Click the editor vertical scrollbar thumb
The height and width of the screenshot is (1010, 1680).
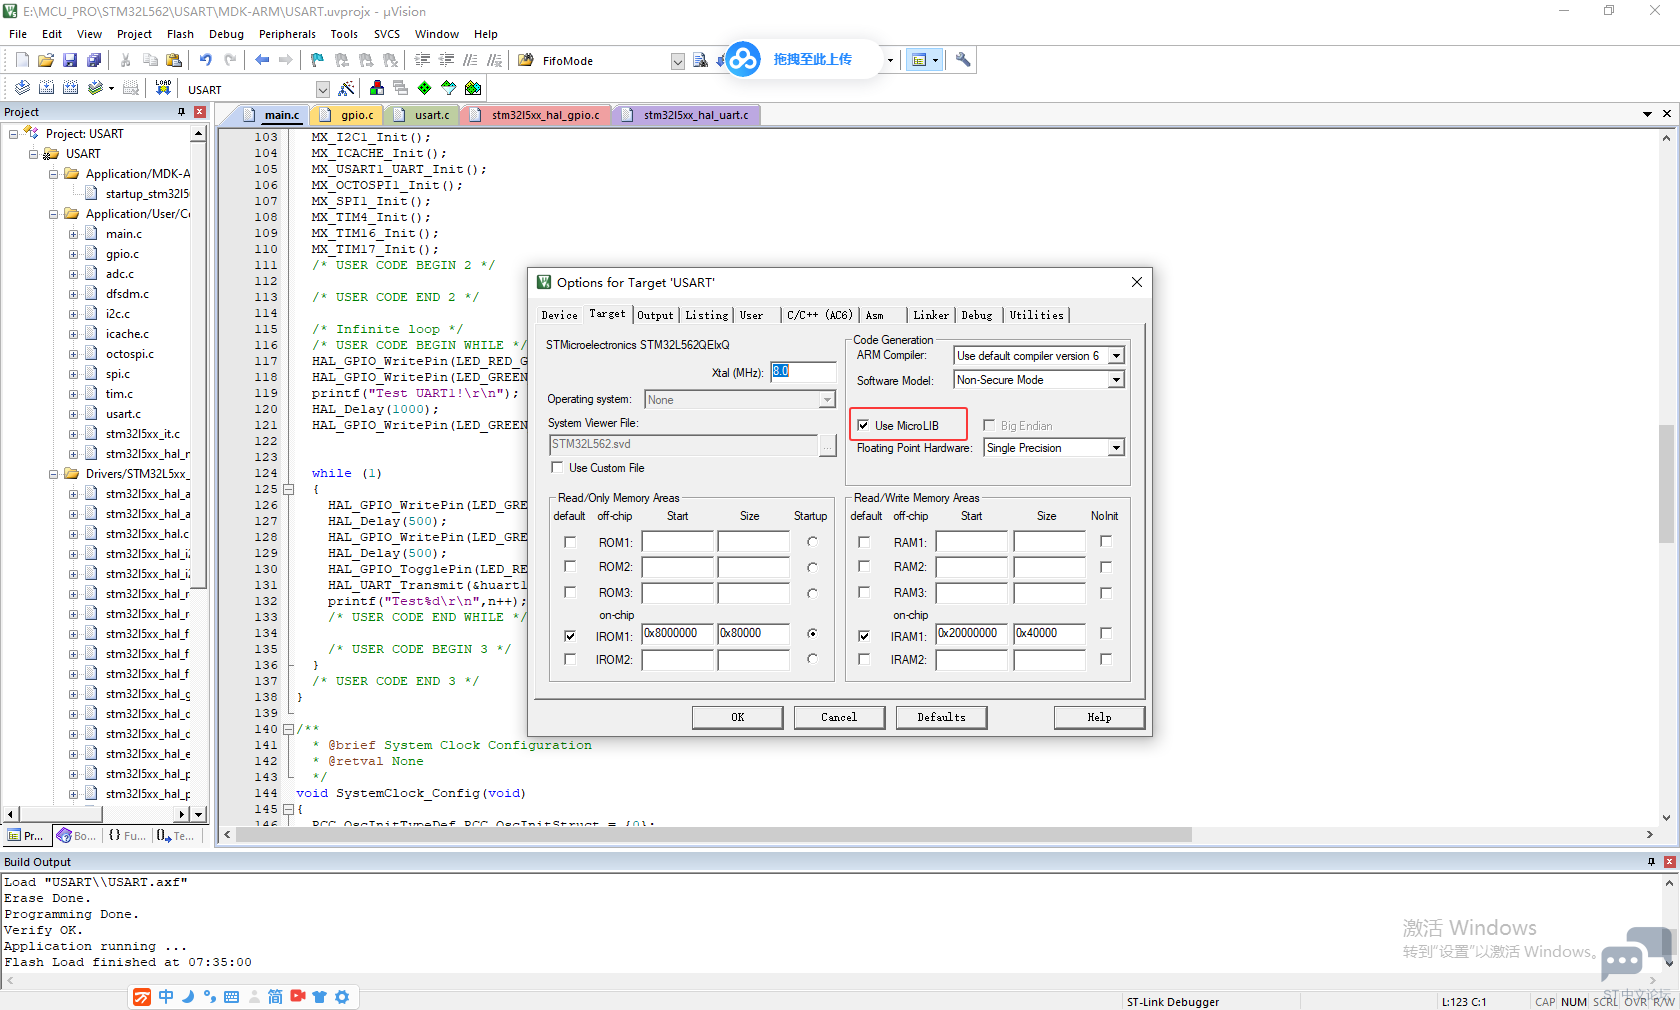point(1666,484)
